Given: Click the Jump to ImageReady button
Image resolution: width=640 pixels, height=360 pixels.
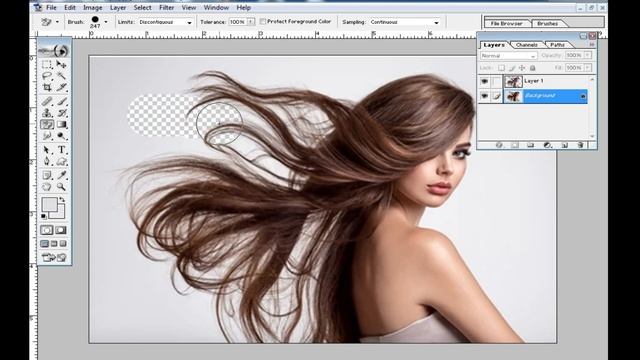Looking at the screenshot, I should 54,258.
